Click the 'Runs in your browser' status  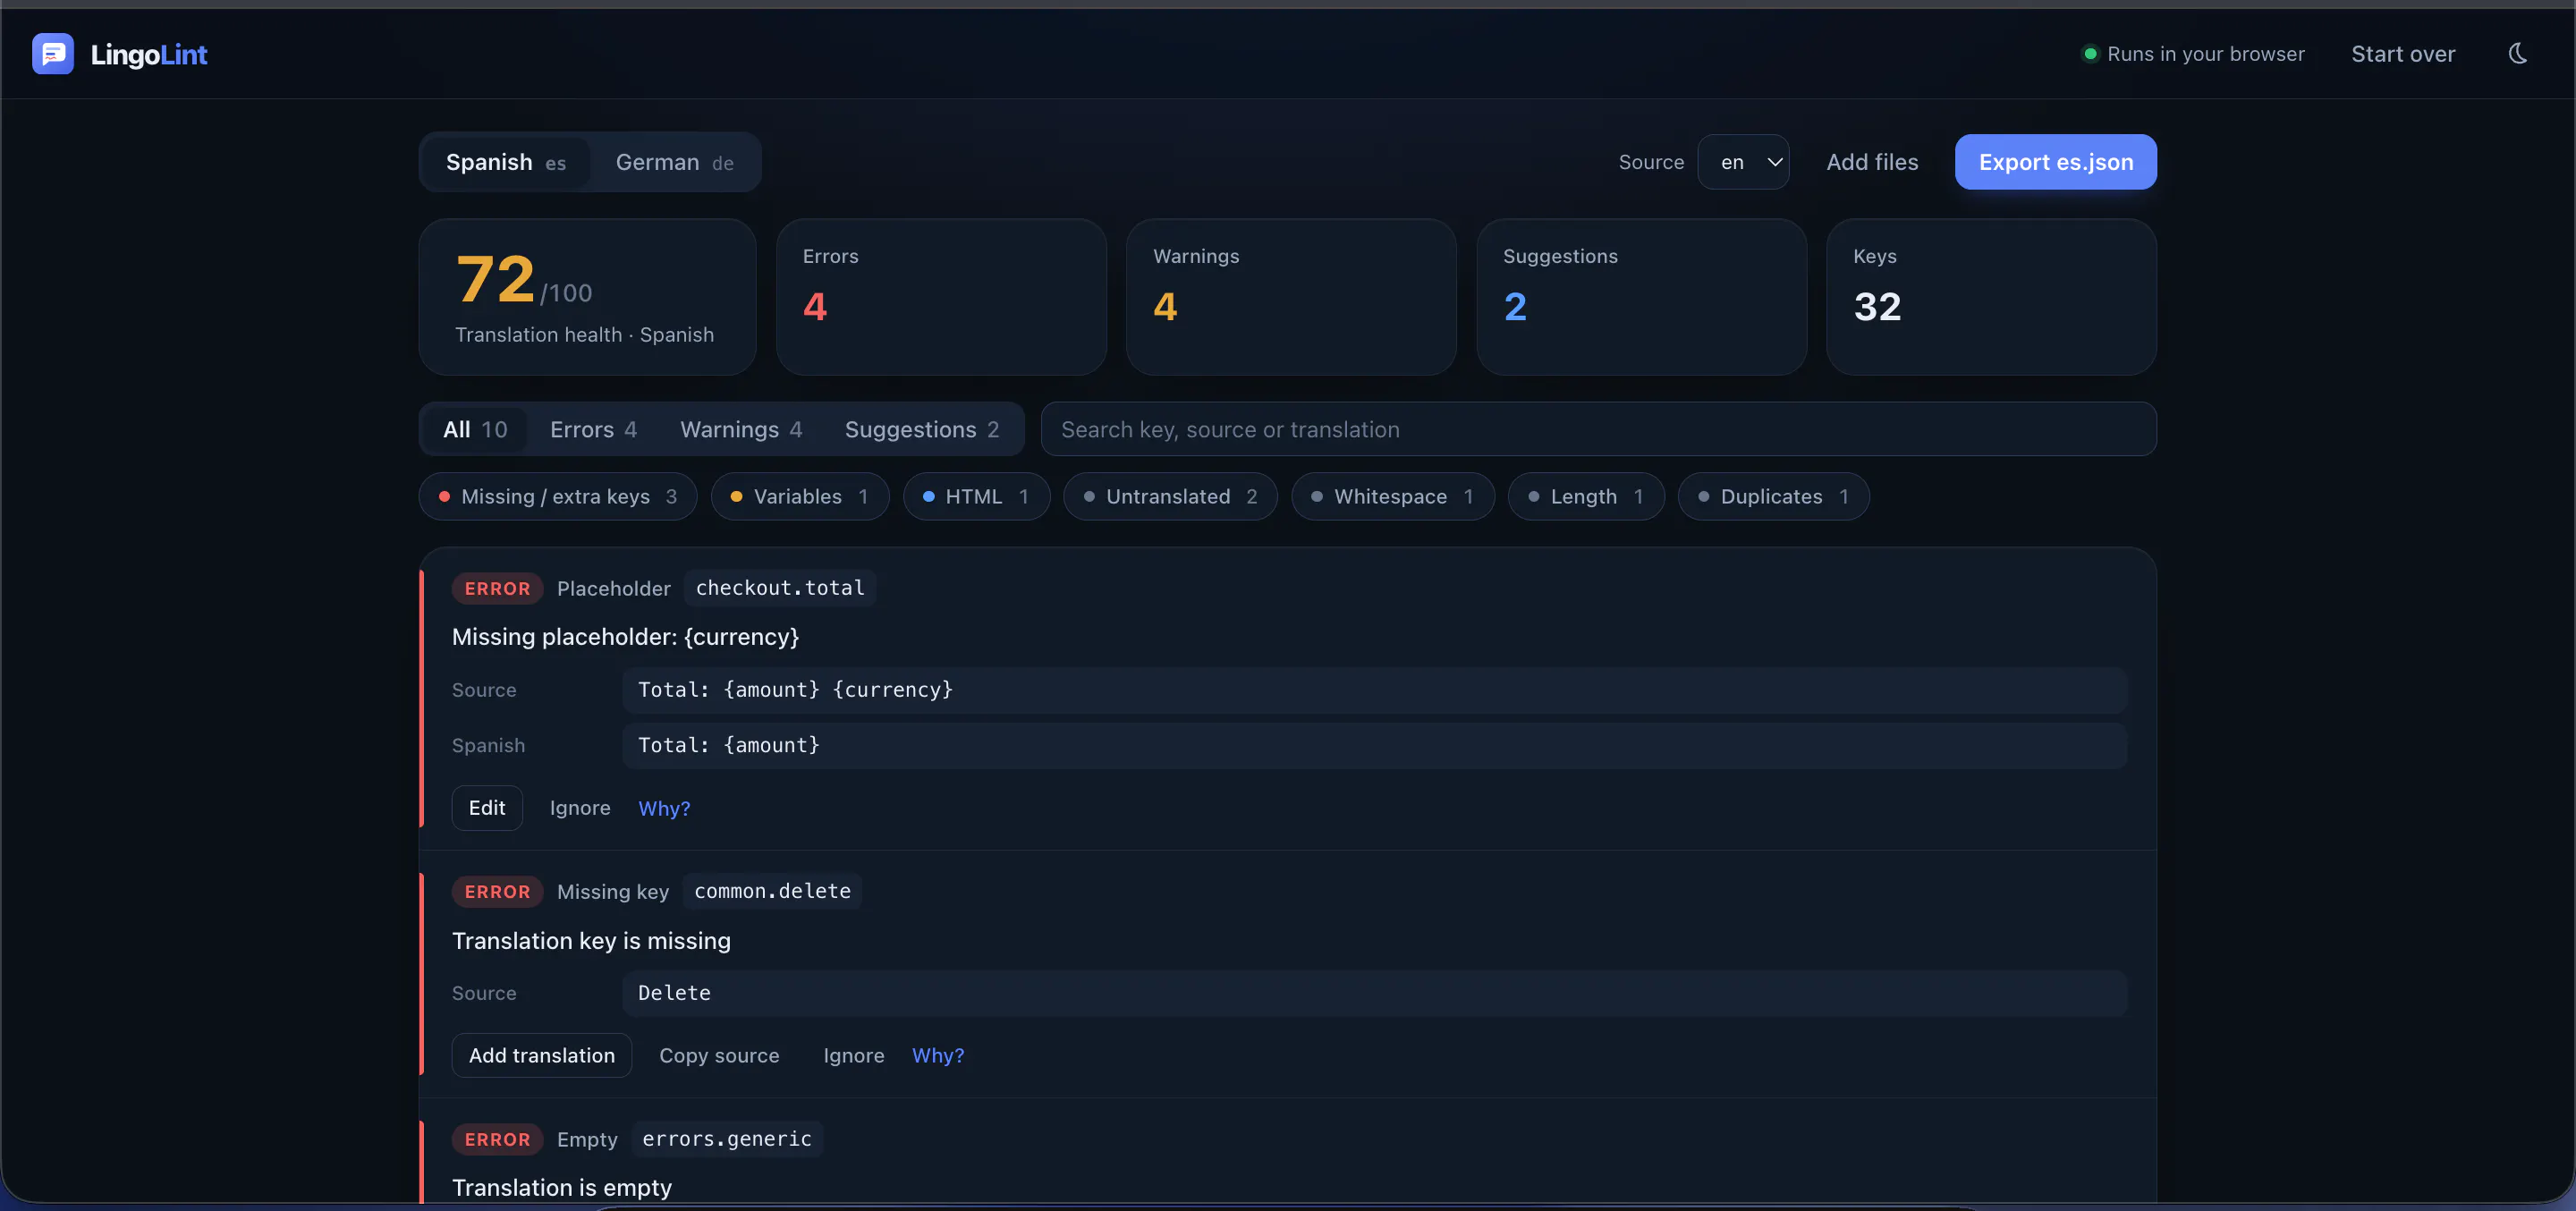pos(2193,54)
